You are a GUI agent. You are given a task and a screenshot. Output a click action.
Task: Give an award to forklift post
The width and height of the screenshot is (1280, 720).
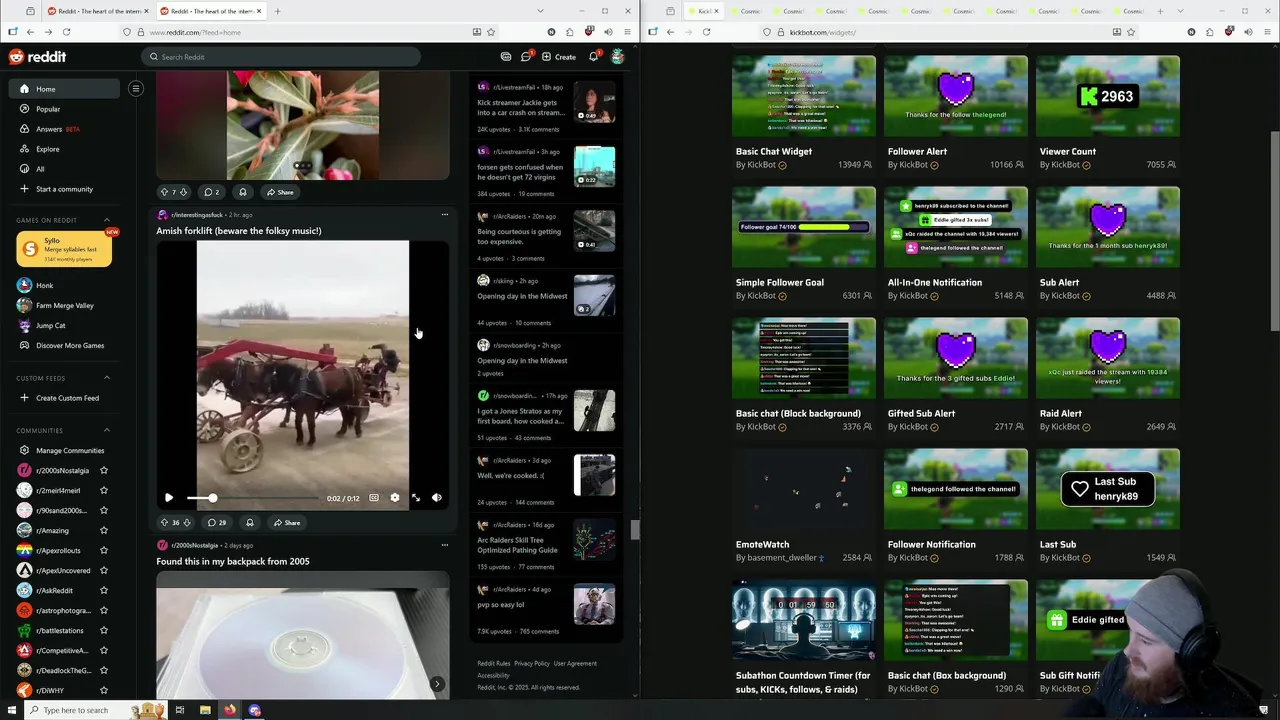(x=250, y=522)
